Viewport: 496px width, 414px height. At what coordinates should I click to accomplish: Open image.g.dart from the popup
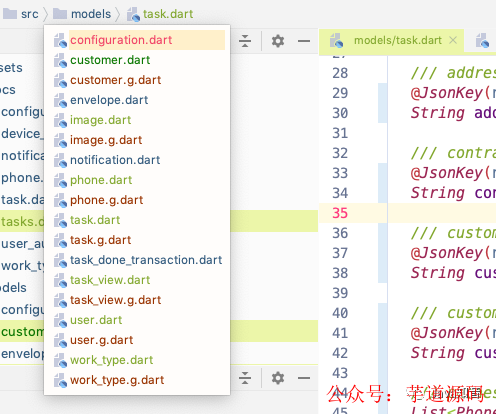point(106,140)
